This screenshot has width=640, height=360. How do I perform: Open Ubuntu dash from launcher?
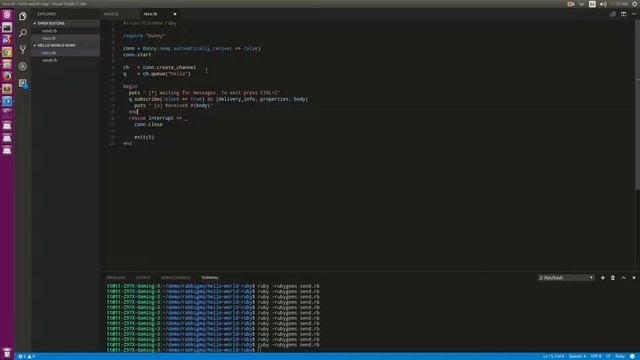pyautogui.click(x=7, y=15)
